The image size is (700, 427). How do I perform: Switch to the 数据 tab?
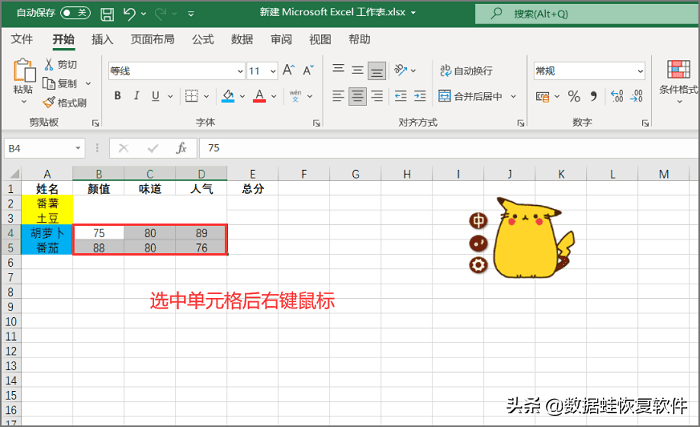(x=242, y=39)
